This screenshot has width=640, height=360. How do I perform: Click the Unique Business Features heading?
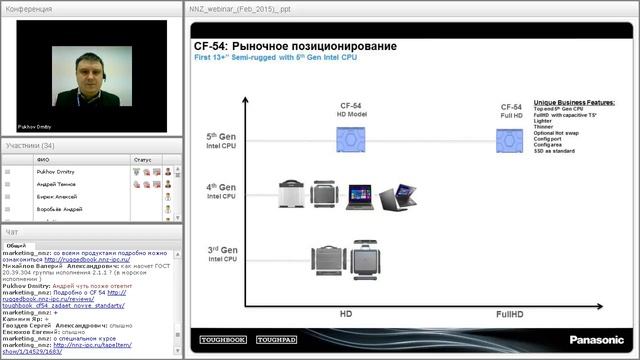click(x=574, y=102)
